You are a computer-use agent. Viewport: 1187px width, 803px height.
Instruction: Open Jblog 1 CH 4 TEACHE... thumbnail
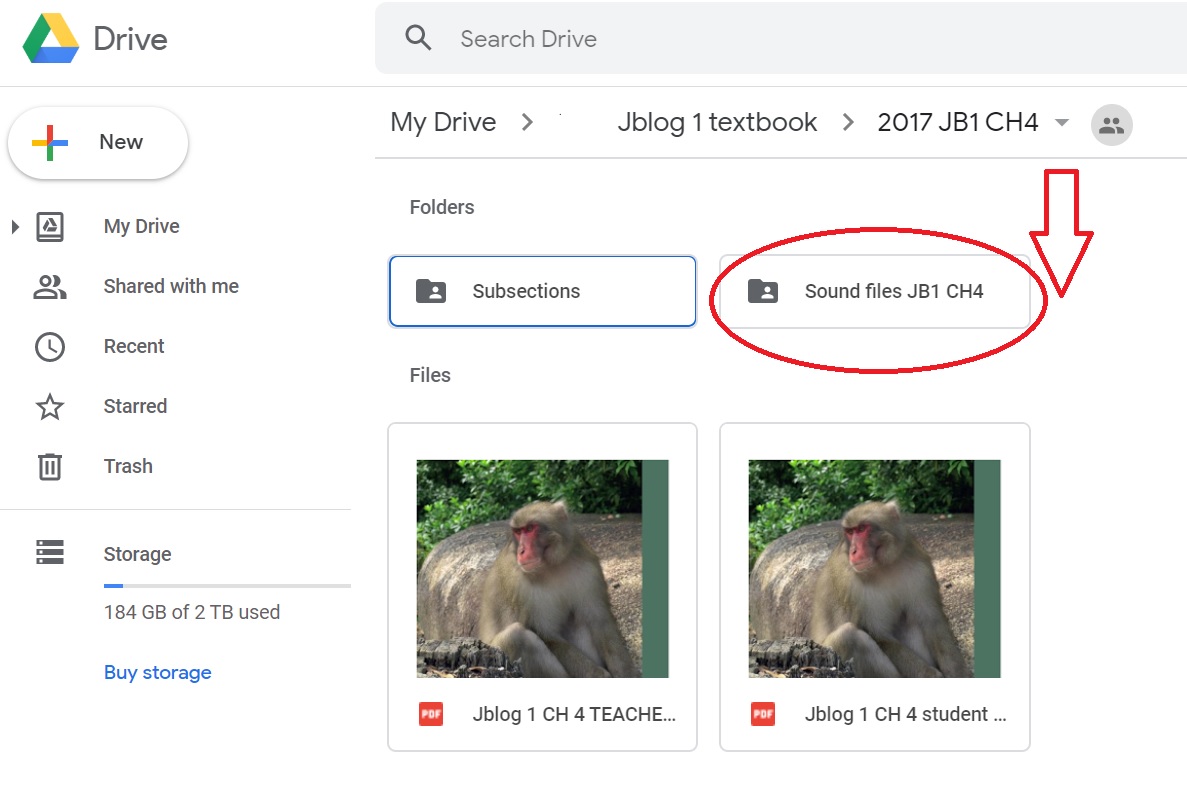tap(542, 568)
